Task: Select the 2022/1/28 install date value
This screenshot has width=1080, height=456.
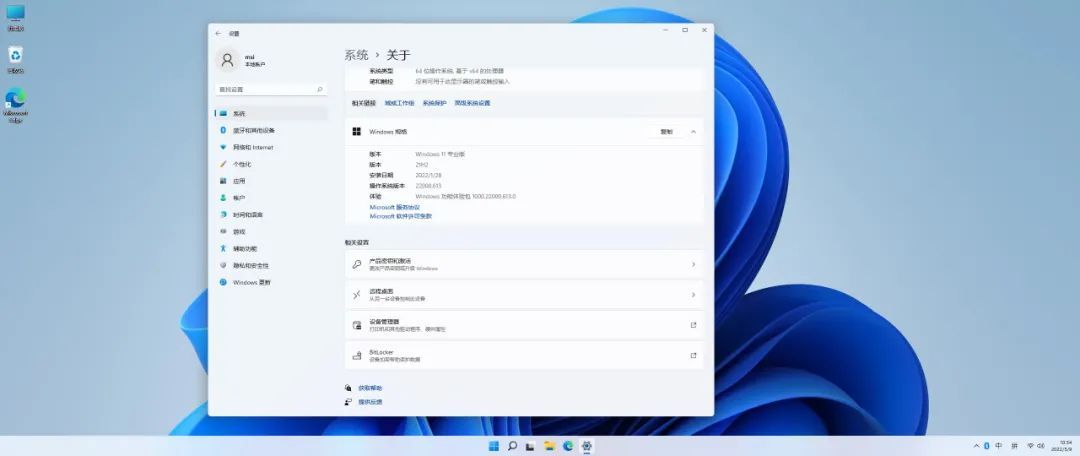Action: 427,176
